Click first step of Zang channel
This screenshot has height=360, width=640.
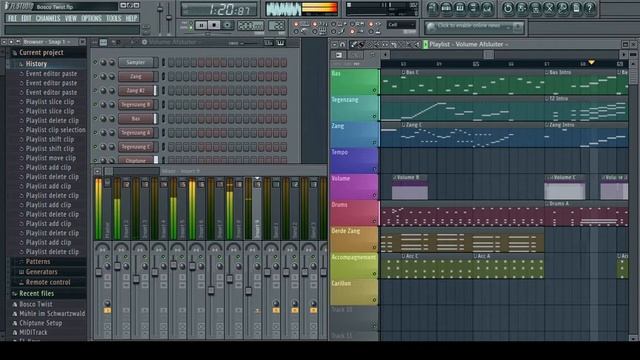point(171,76)
